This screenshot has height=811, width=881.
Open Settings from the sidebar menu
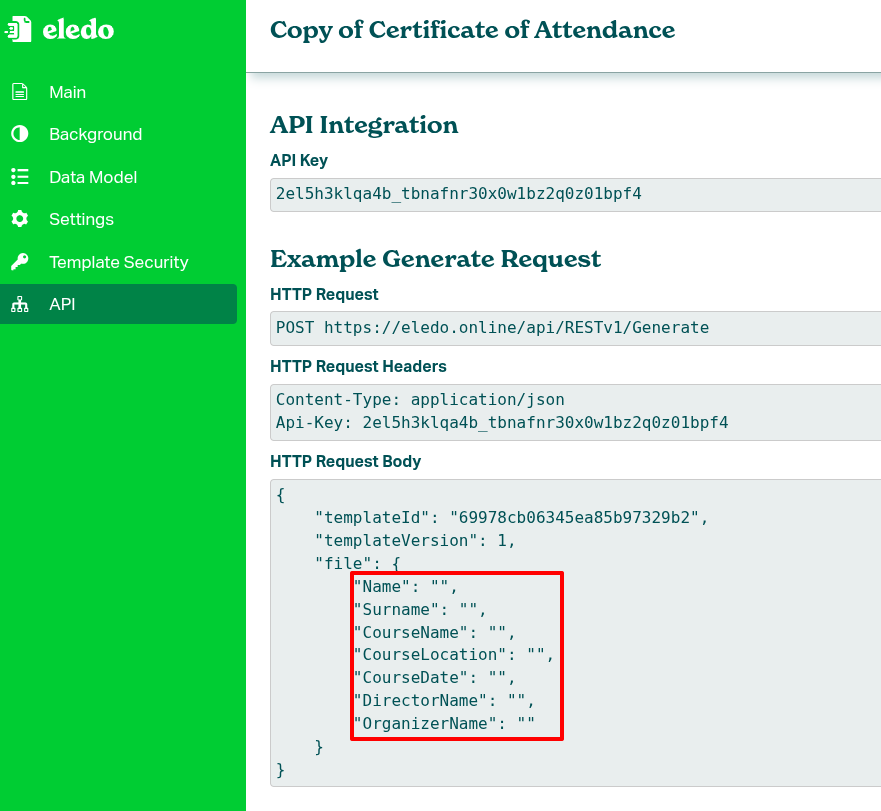[81, 219]
